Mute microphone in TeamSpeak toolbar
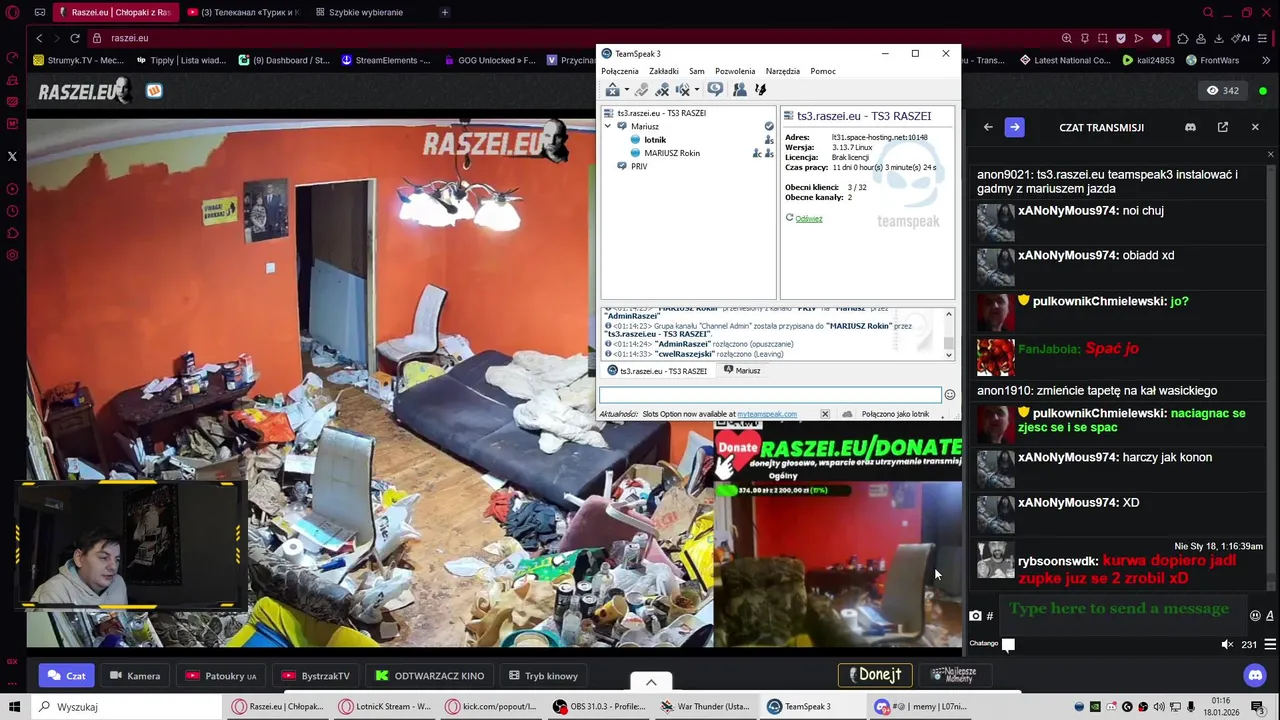This screenshot has height=720, width=1280. pyautogui.click(x=662, y=90)
